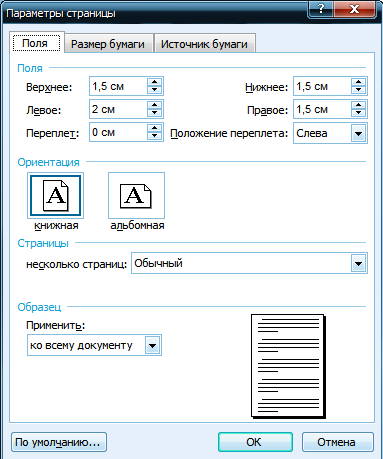Decrease the Верхнее margin with down arrow
The width and height of the screenshot is (383, 459).
154,90
